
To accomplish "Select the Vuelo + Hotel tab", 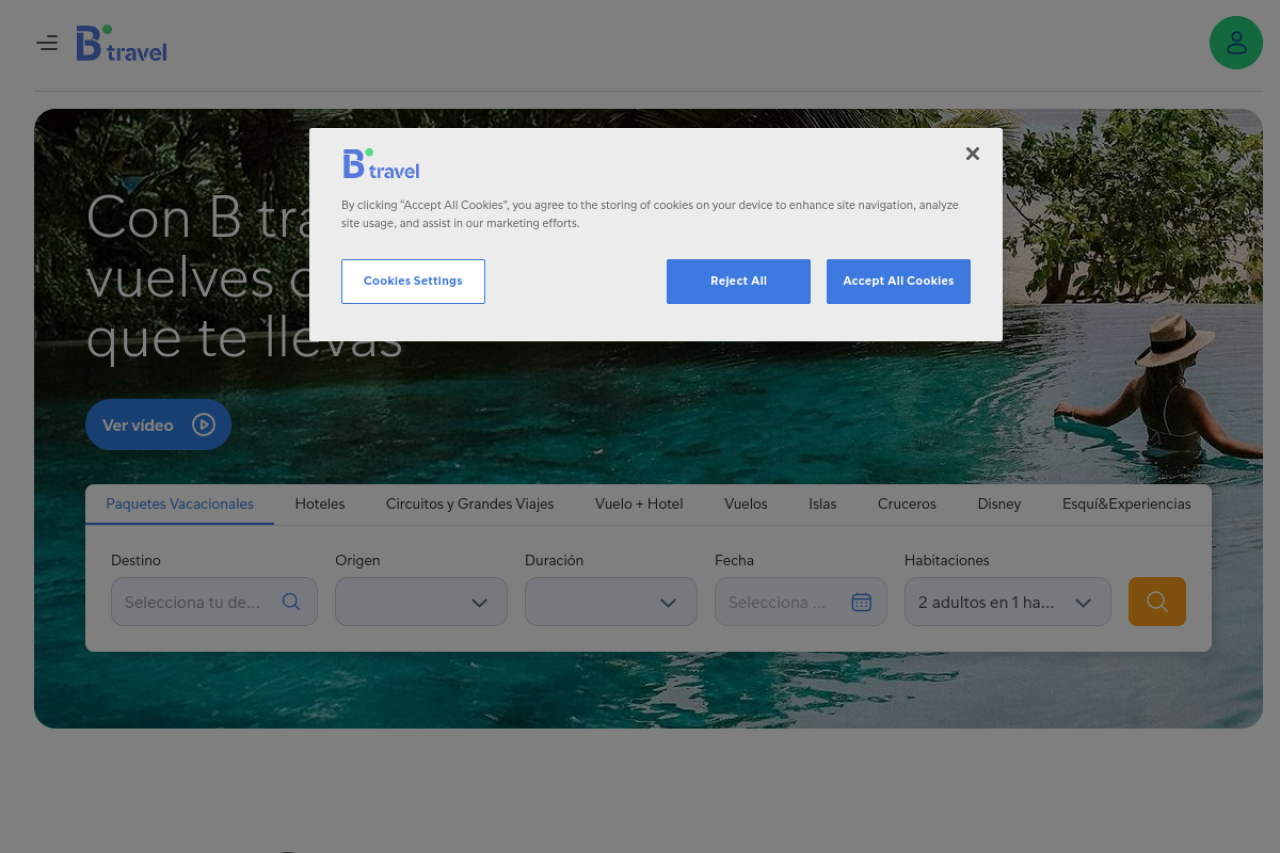I will click(639, 504).
